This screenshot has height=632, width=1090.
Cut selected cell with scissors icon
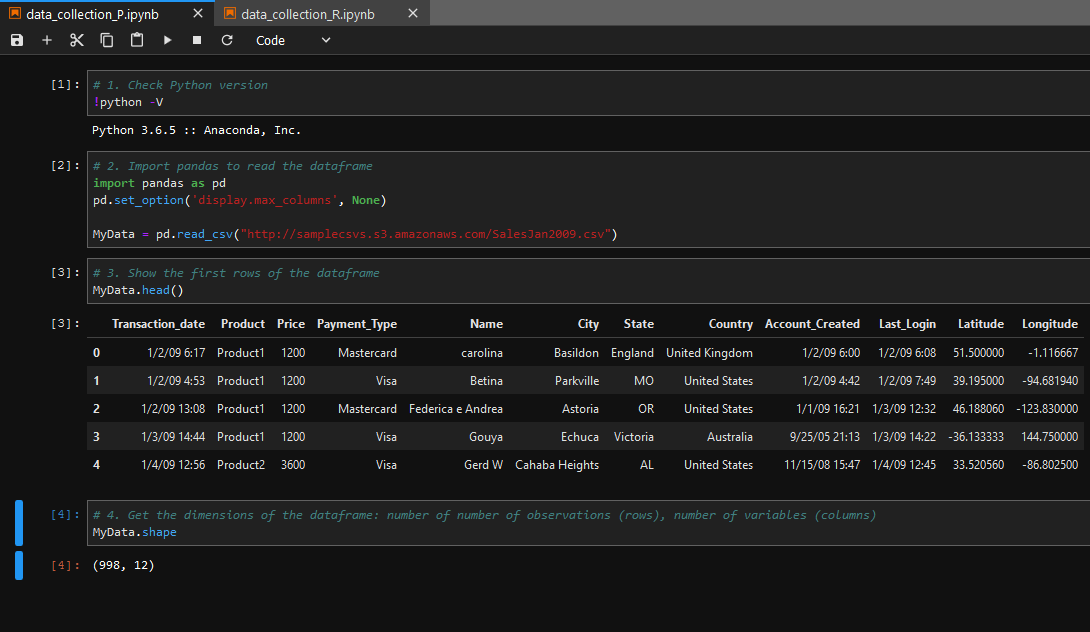click(77, 40)
